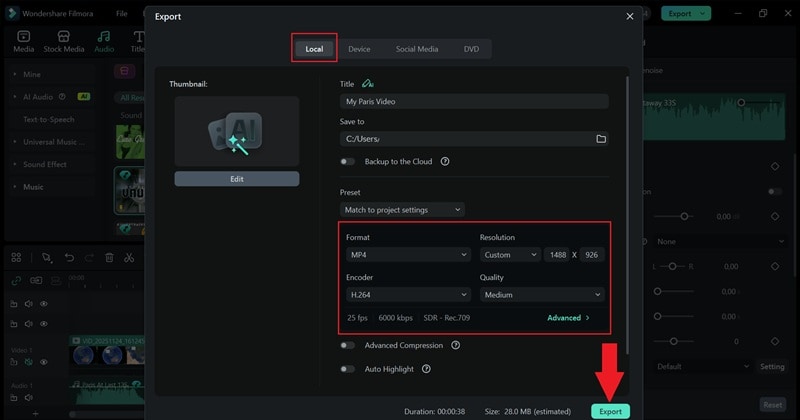
Task: Mute the Audio 1 track speaker
Action: click(x=29, y=398)
